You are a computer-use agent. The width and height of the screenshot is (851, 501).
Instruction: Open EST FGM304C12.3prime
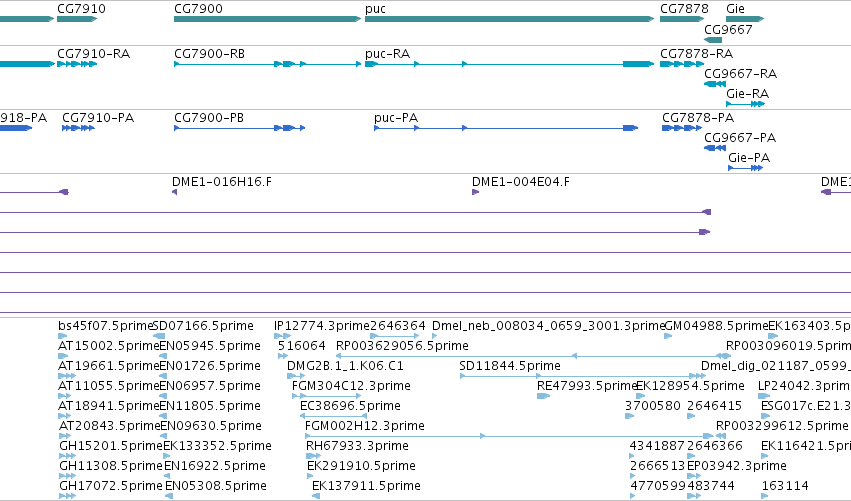point(351,386)
